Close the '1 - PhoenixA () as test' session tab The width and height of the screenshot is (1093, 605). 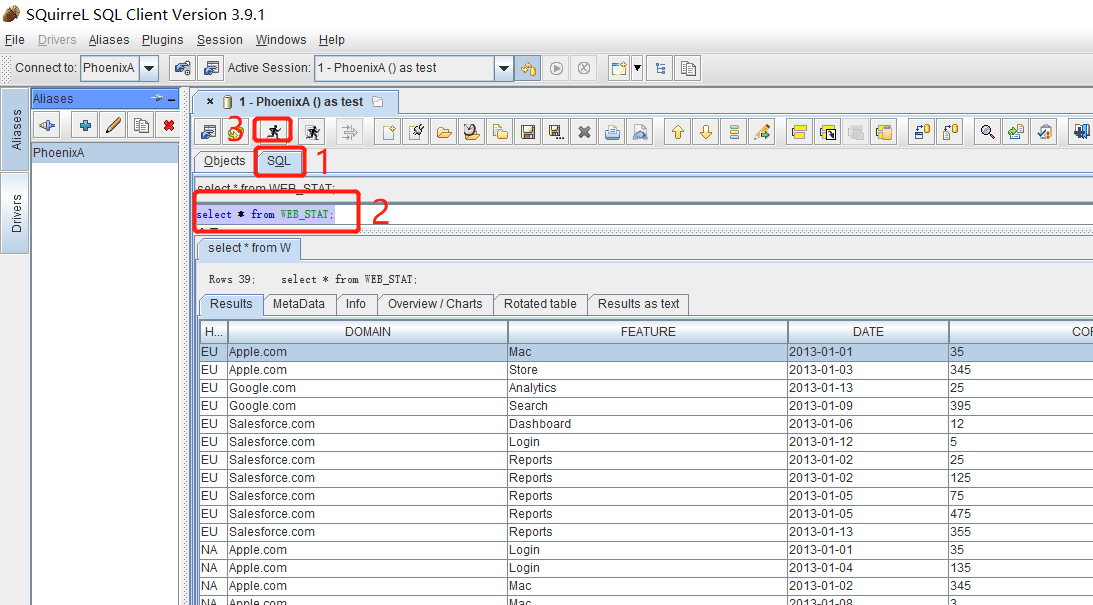click(210, 102)
